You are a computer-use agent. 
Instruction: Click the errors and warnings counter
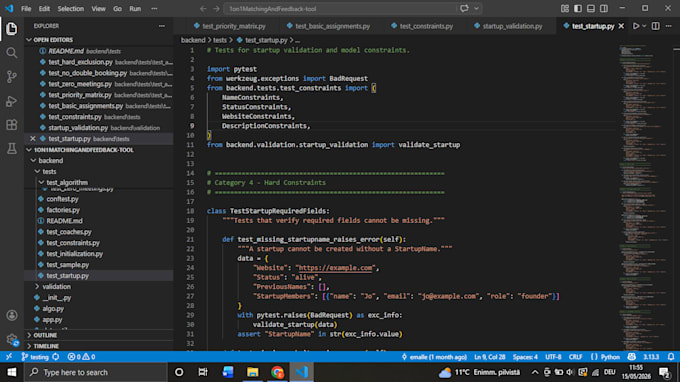pos(81,357)
